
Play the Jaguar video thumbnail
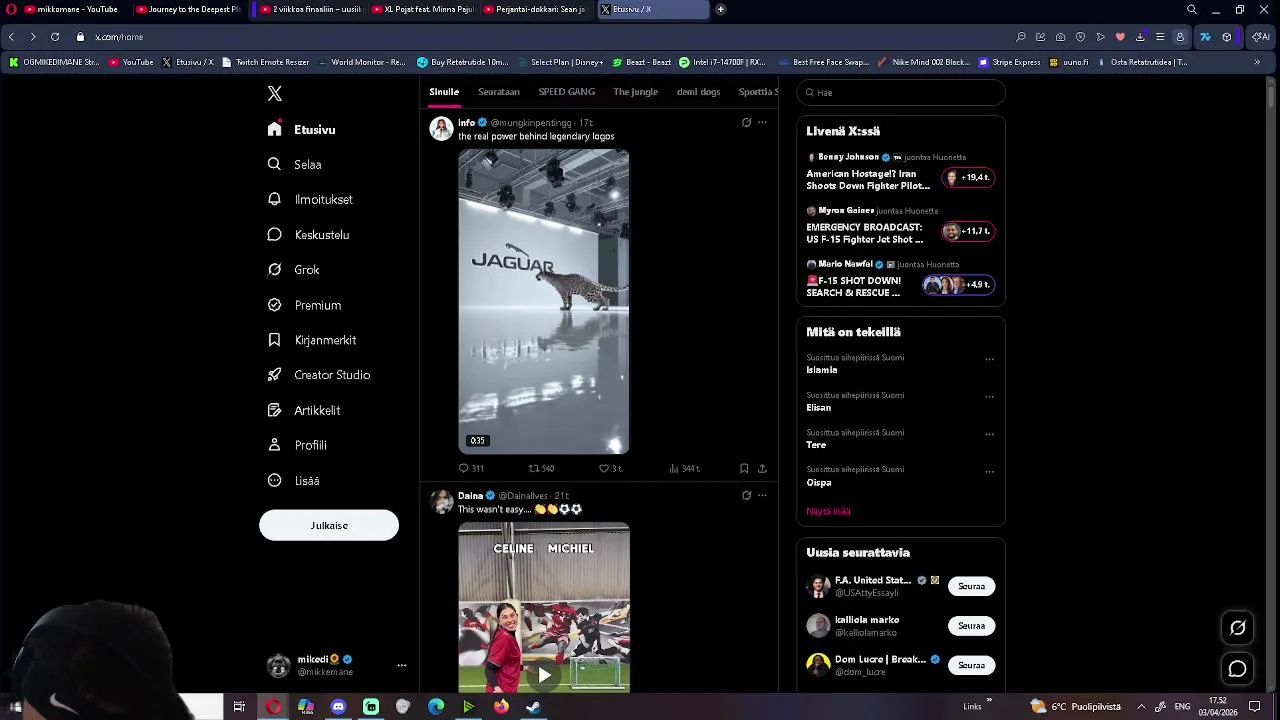544,301
